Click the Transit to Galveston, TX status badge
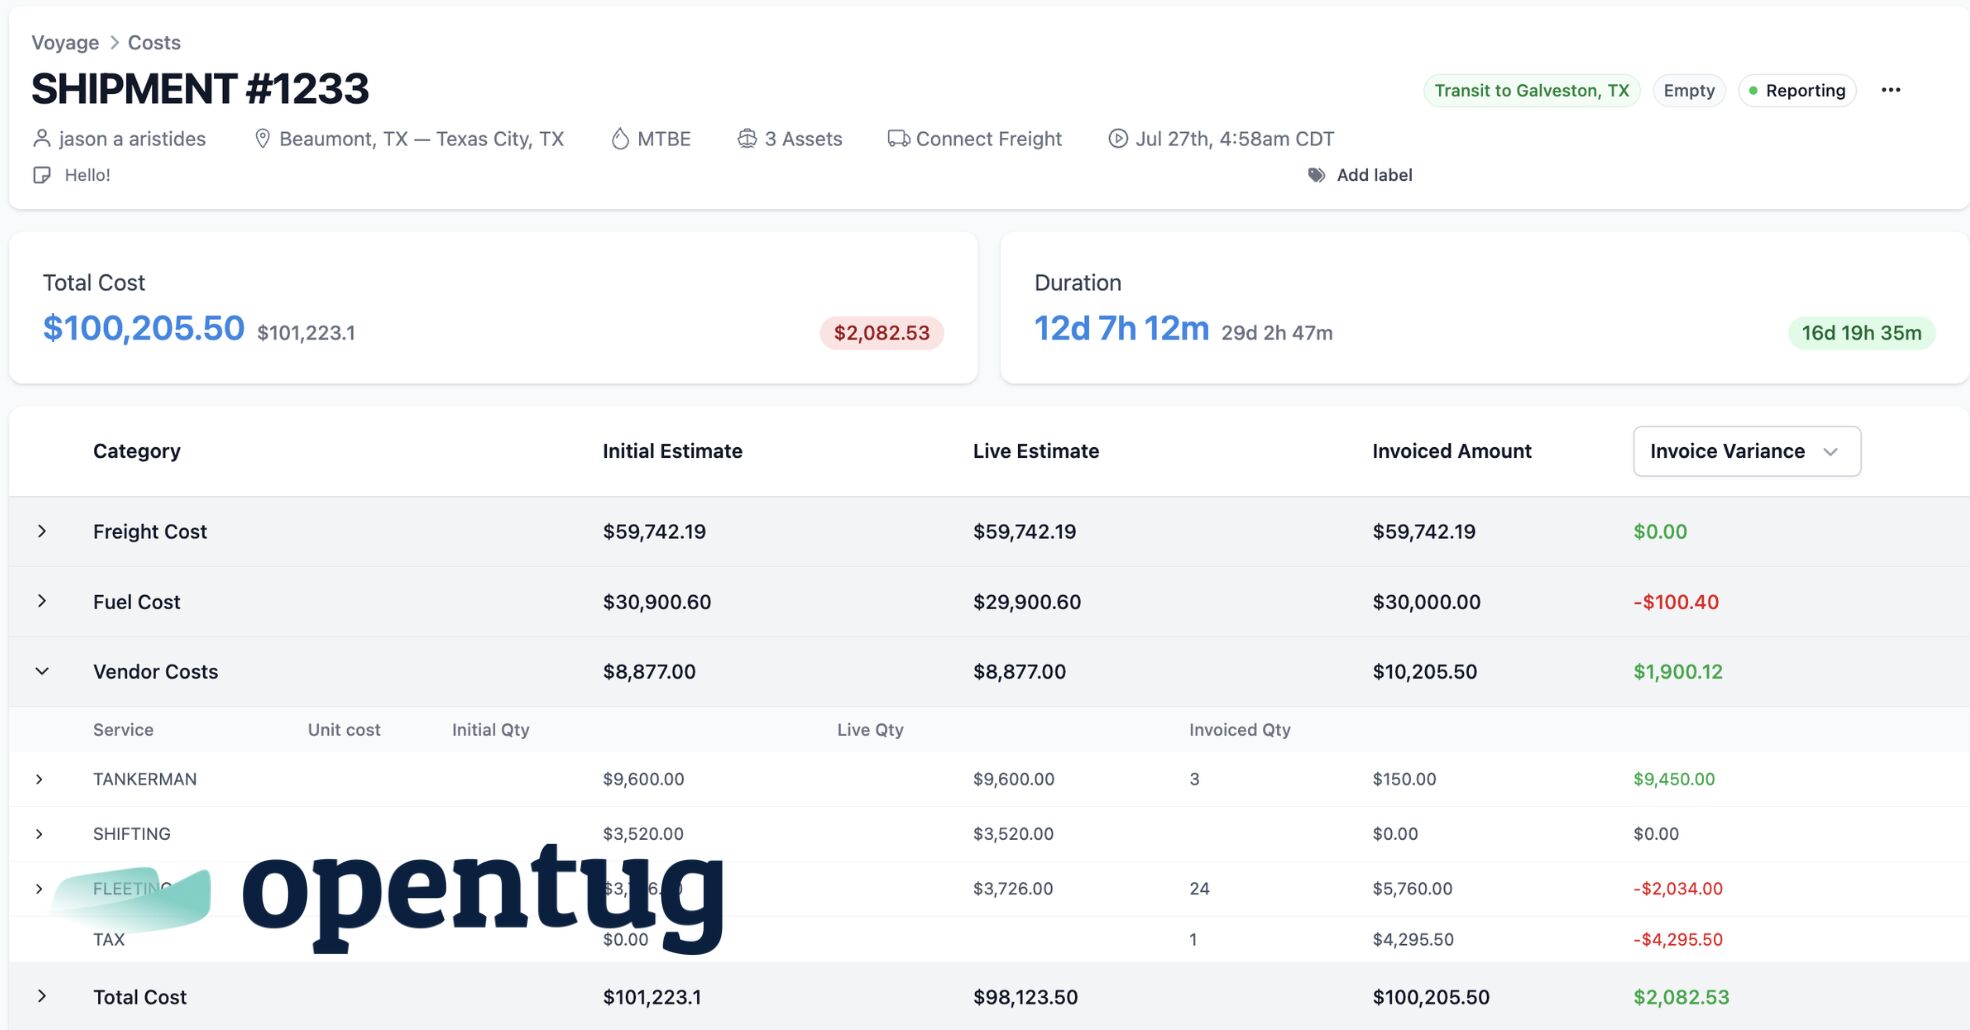The height and width of the screenshot is (1030, 1970). 1531,90
